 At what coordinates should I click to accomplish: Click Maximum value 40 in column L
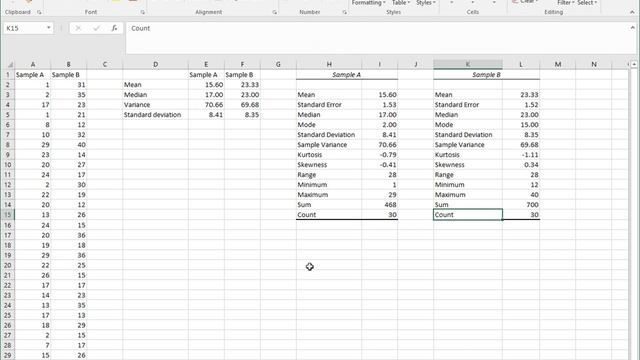[x=521, y=195]
